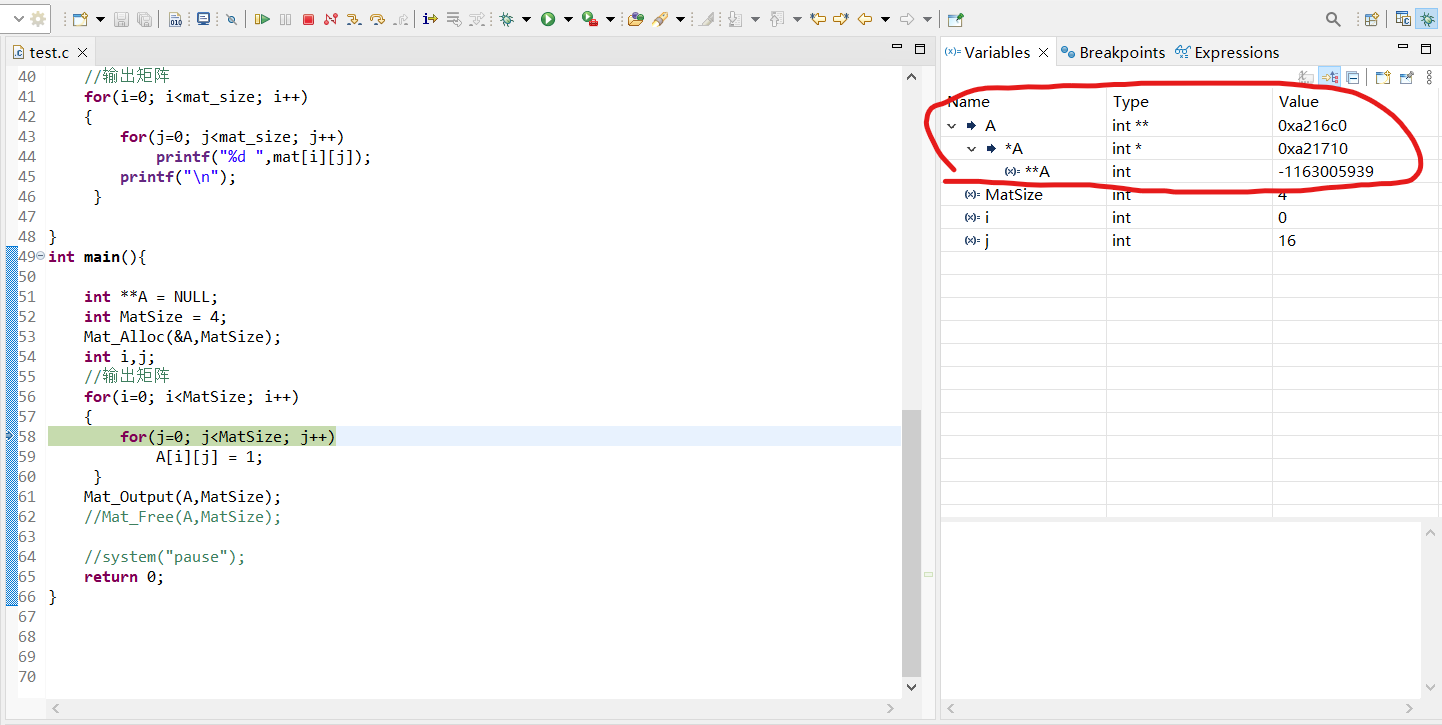
Task: Click the magnifier Quick Access search icon
Action: click(x=1333, y=19)
